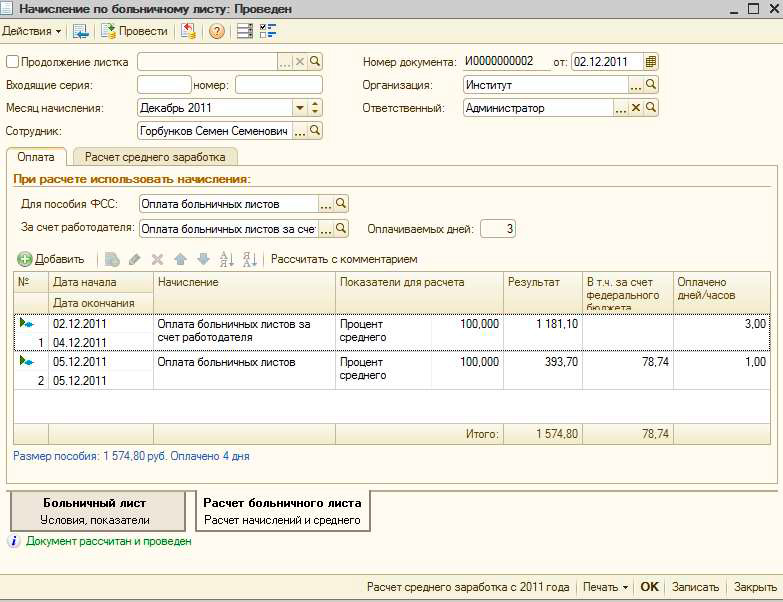The width and height of the screenshot is (783, 602).
Task: Maximize the document window
Action: tap(754, 8)
